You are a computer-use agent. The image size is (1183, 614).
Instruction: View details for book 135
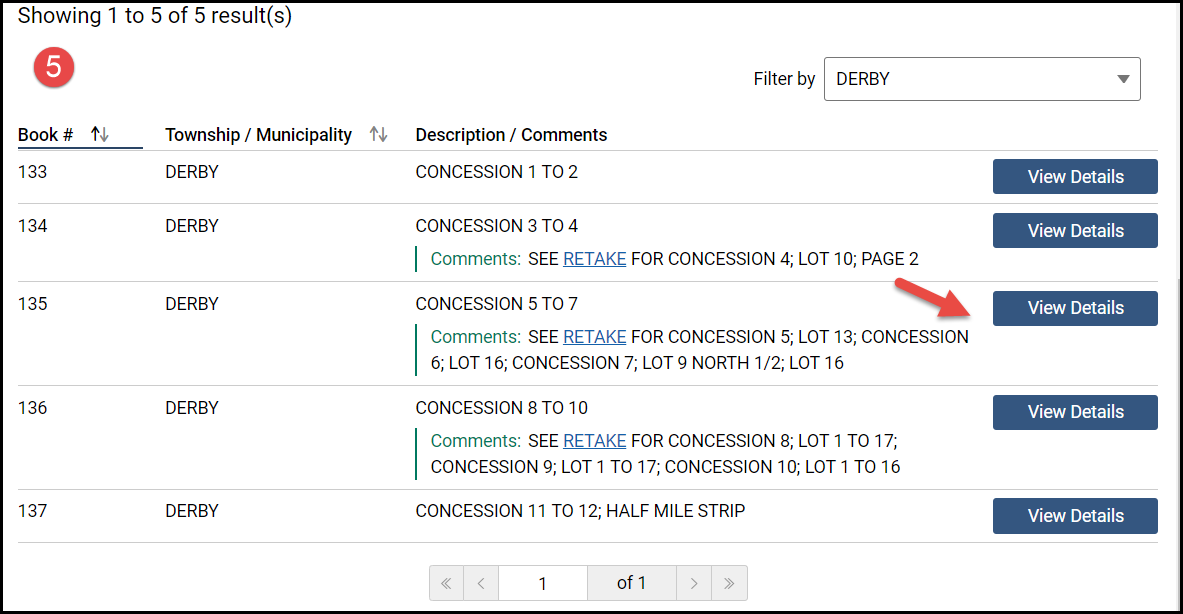click(x=1075, y=308)
